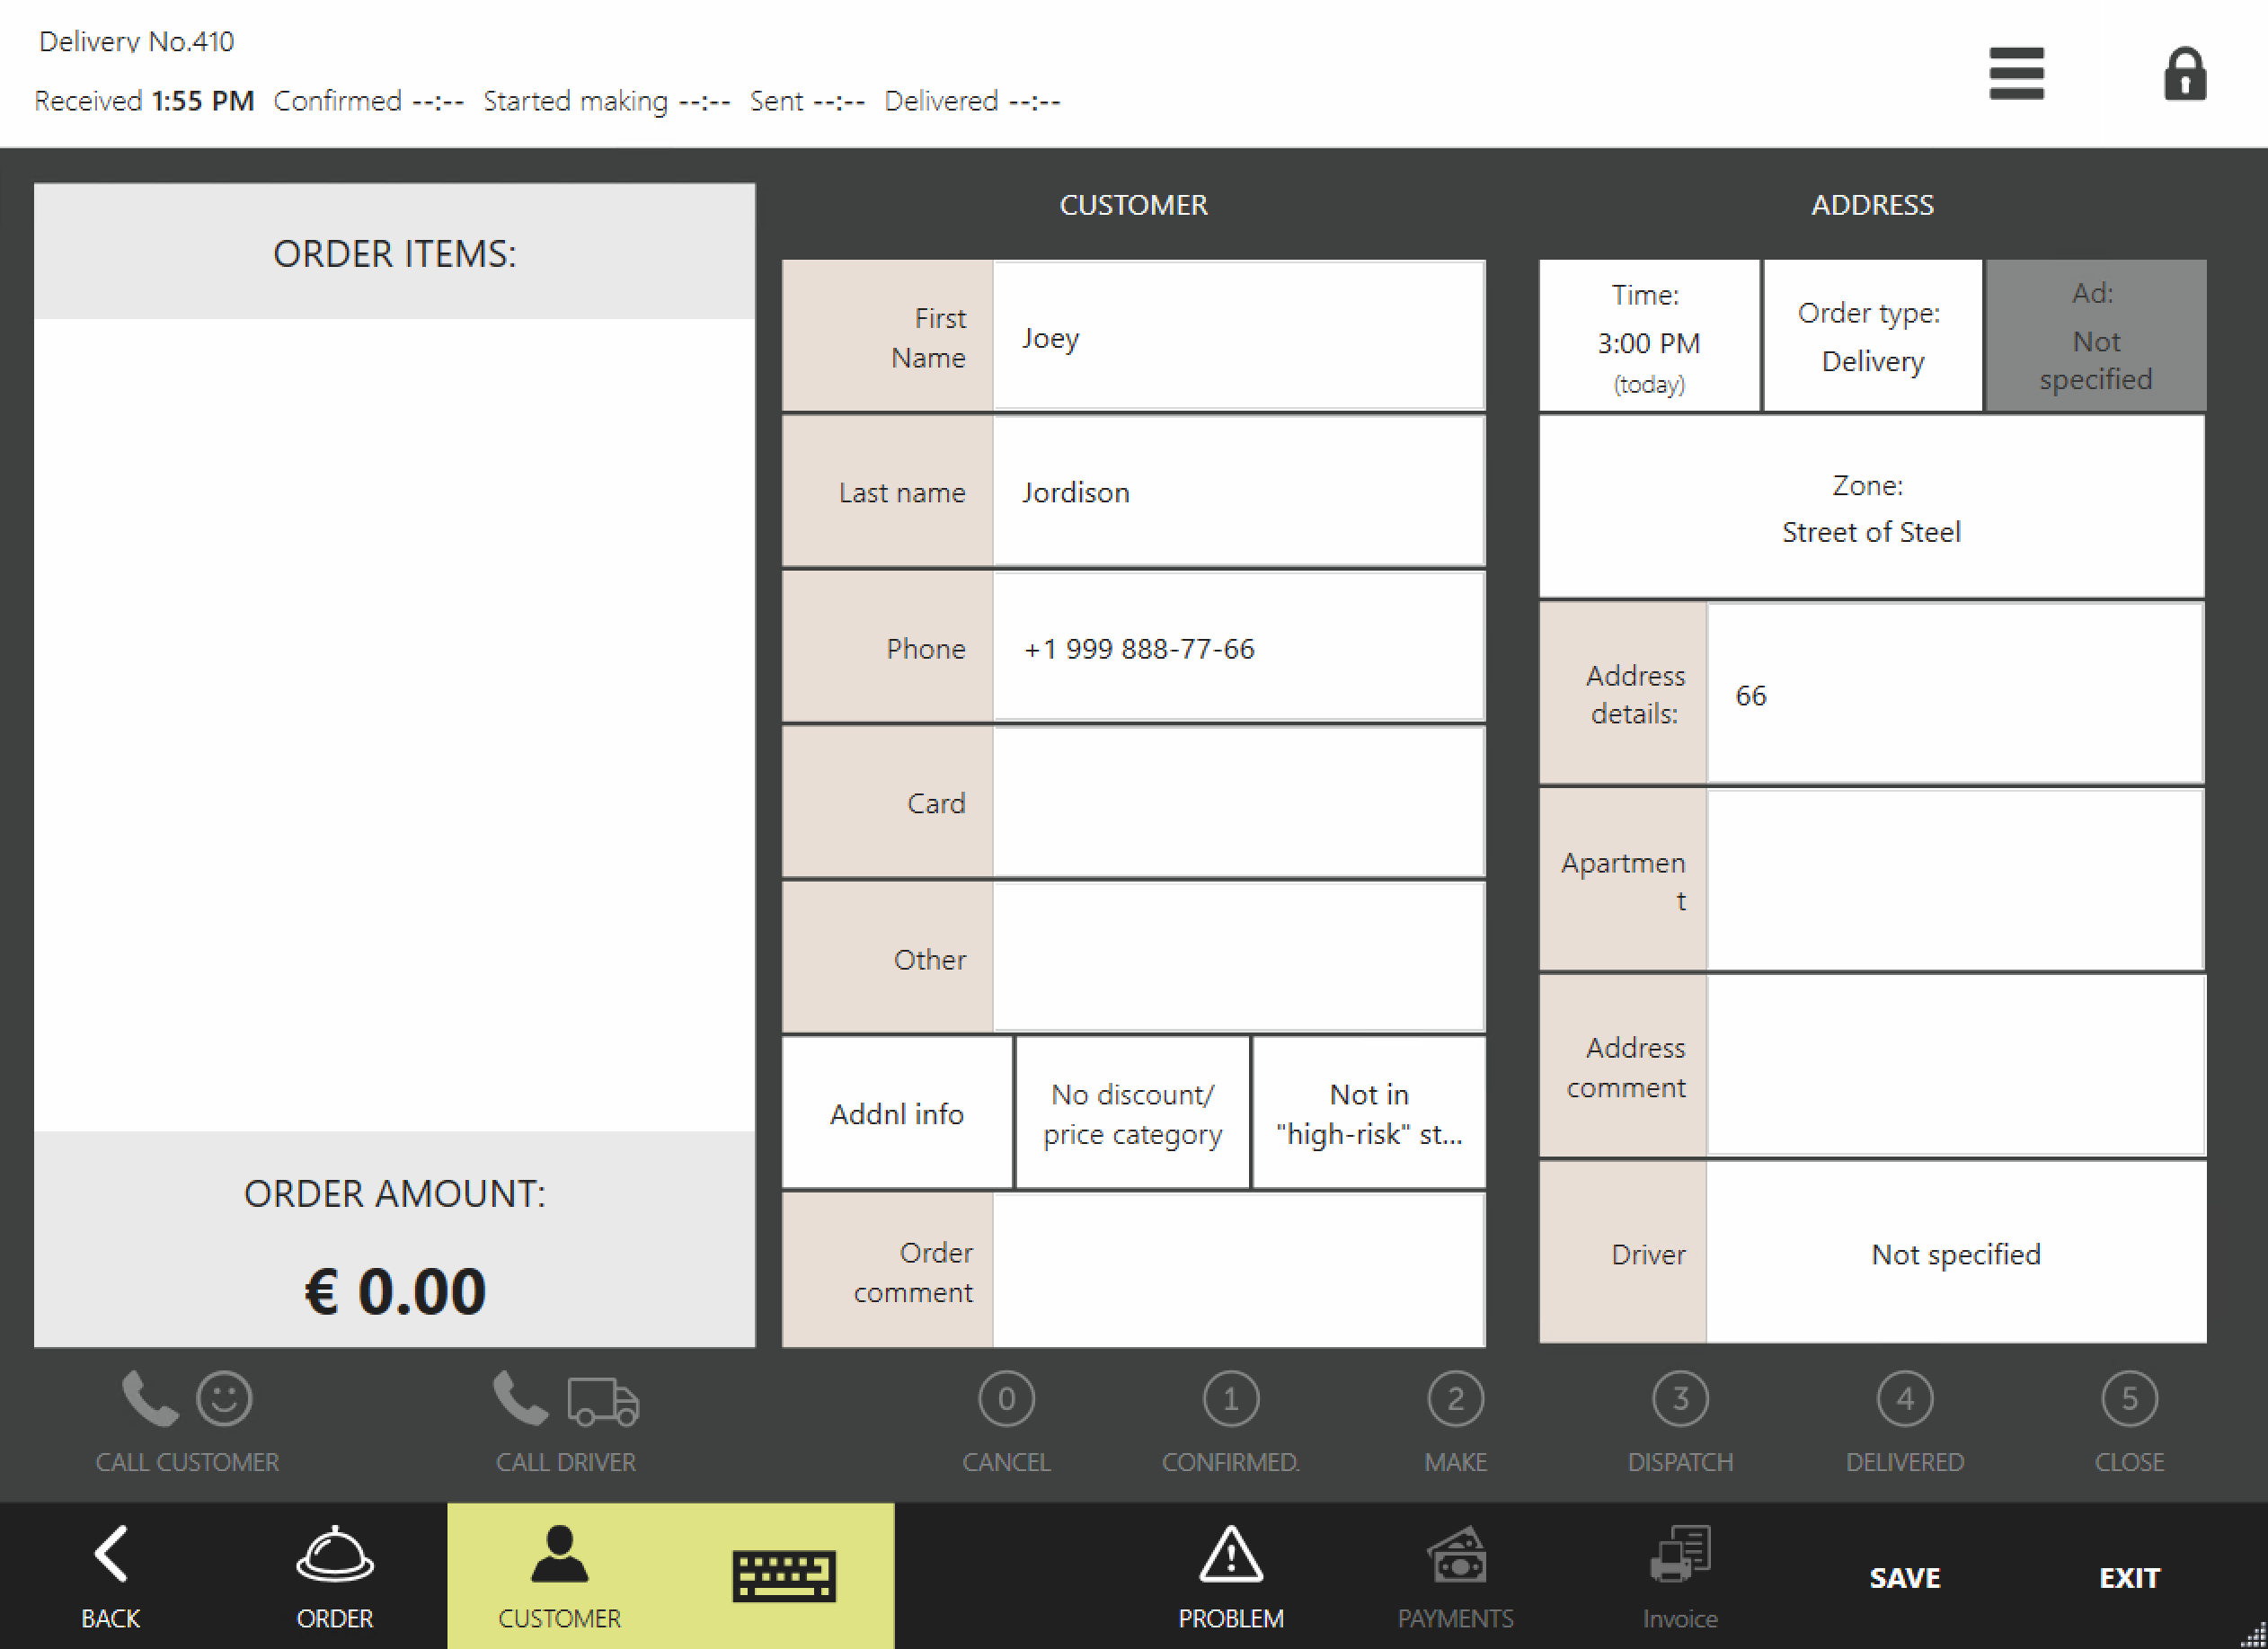Screen dimensions: 2268x1649
Task: Set order status to Dispatch (3)
Action: coord(1680,1398)
